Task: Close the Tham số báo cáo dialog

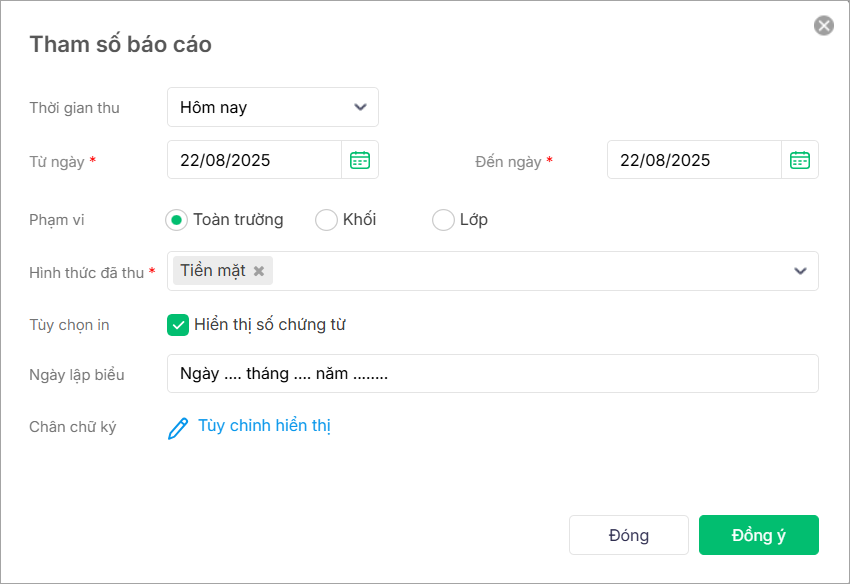Action: pyautogui.click(x=824, y=26)
